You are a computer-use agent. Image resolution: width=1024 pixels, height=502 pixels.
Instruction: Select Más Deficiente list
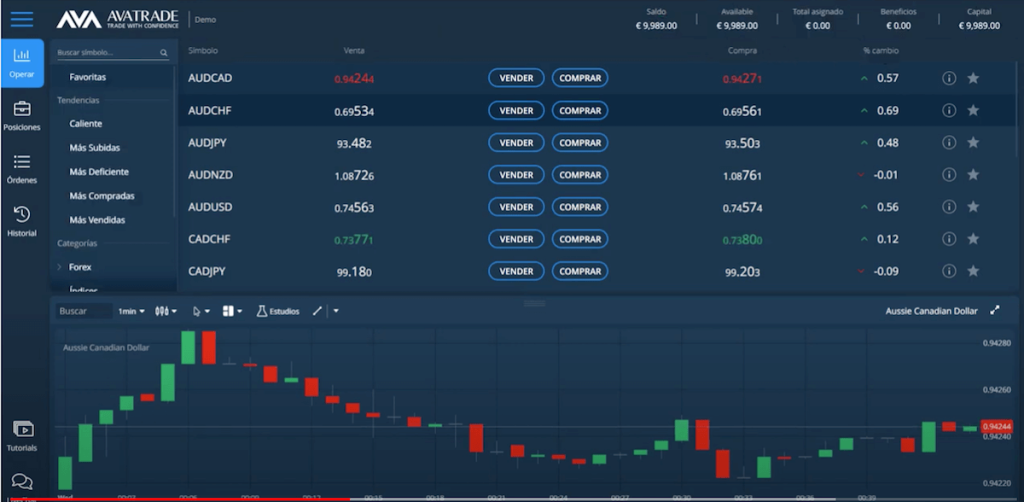pyautogui.click(x=99, y=172)
